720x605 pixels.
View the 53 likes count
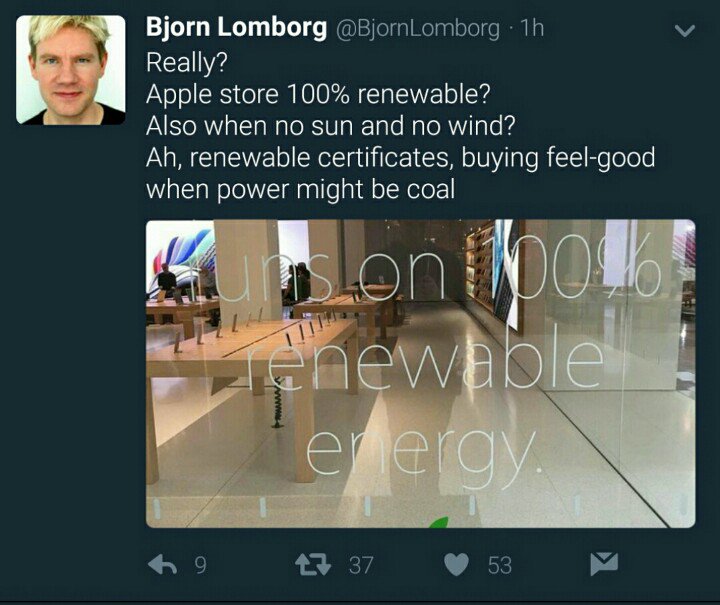[x=500, y=565]
